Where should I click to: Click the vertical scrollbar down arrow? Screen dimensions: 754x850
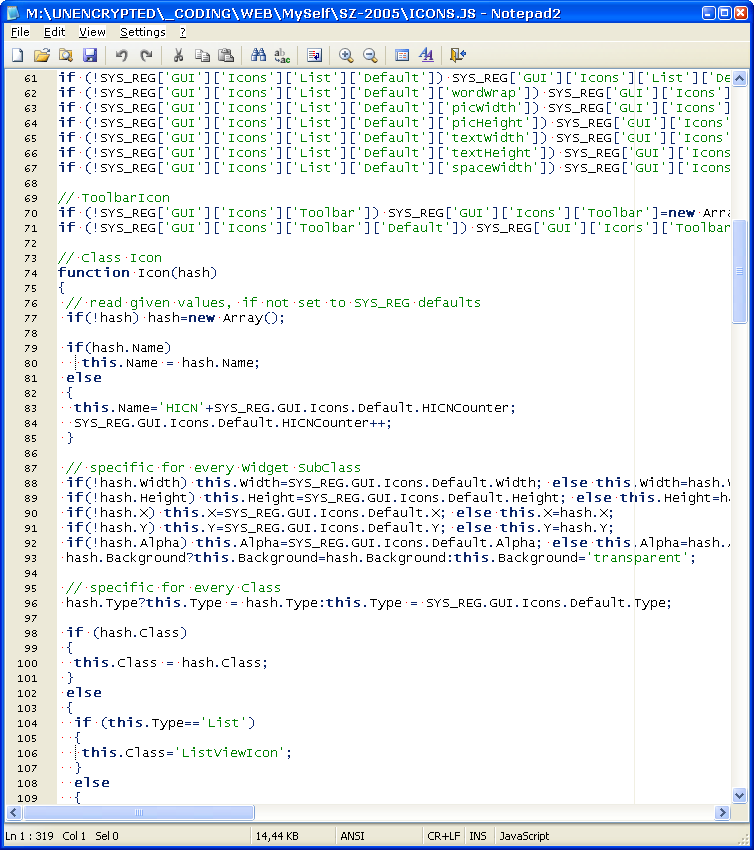739,796
